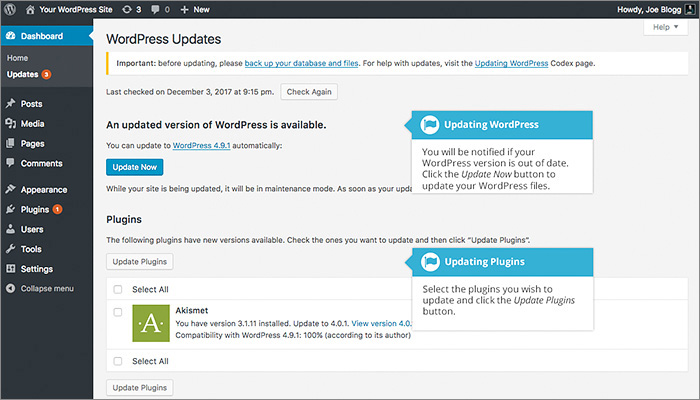
Task: Click 'Last checked on December 3, 2017' text
Action: [x=190, y=92]
